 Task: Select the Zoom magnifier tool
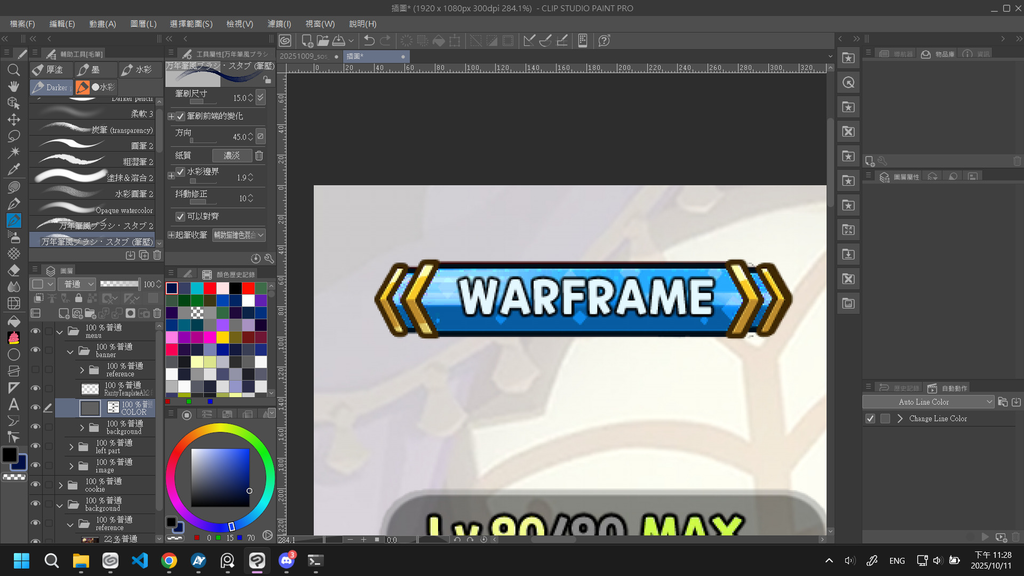14,70
